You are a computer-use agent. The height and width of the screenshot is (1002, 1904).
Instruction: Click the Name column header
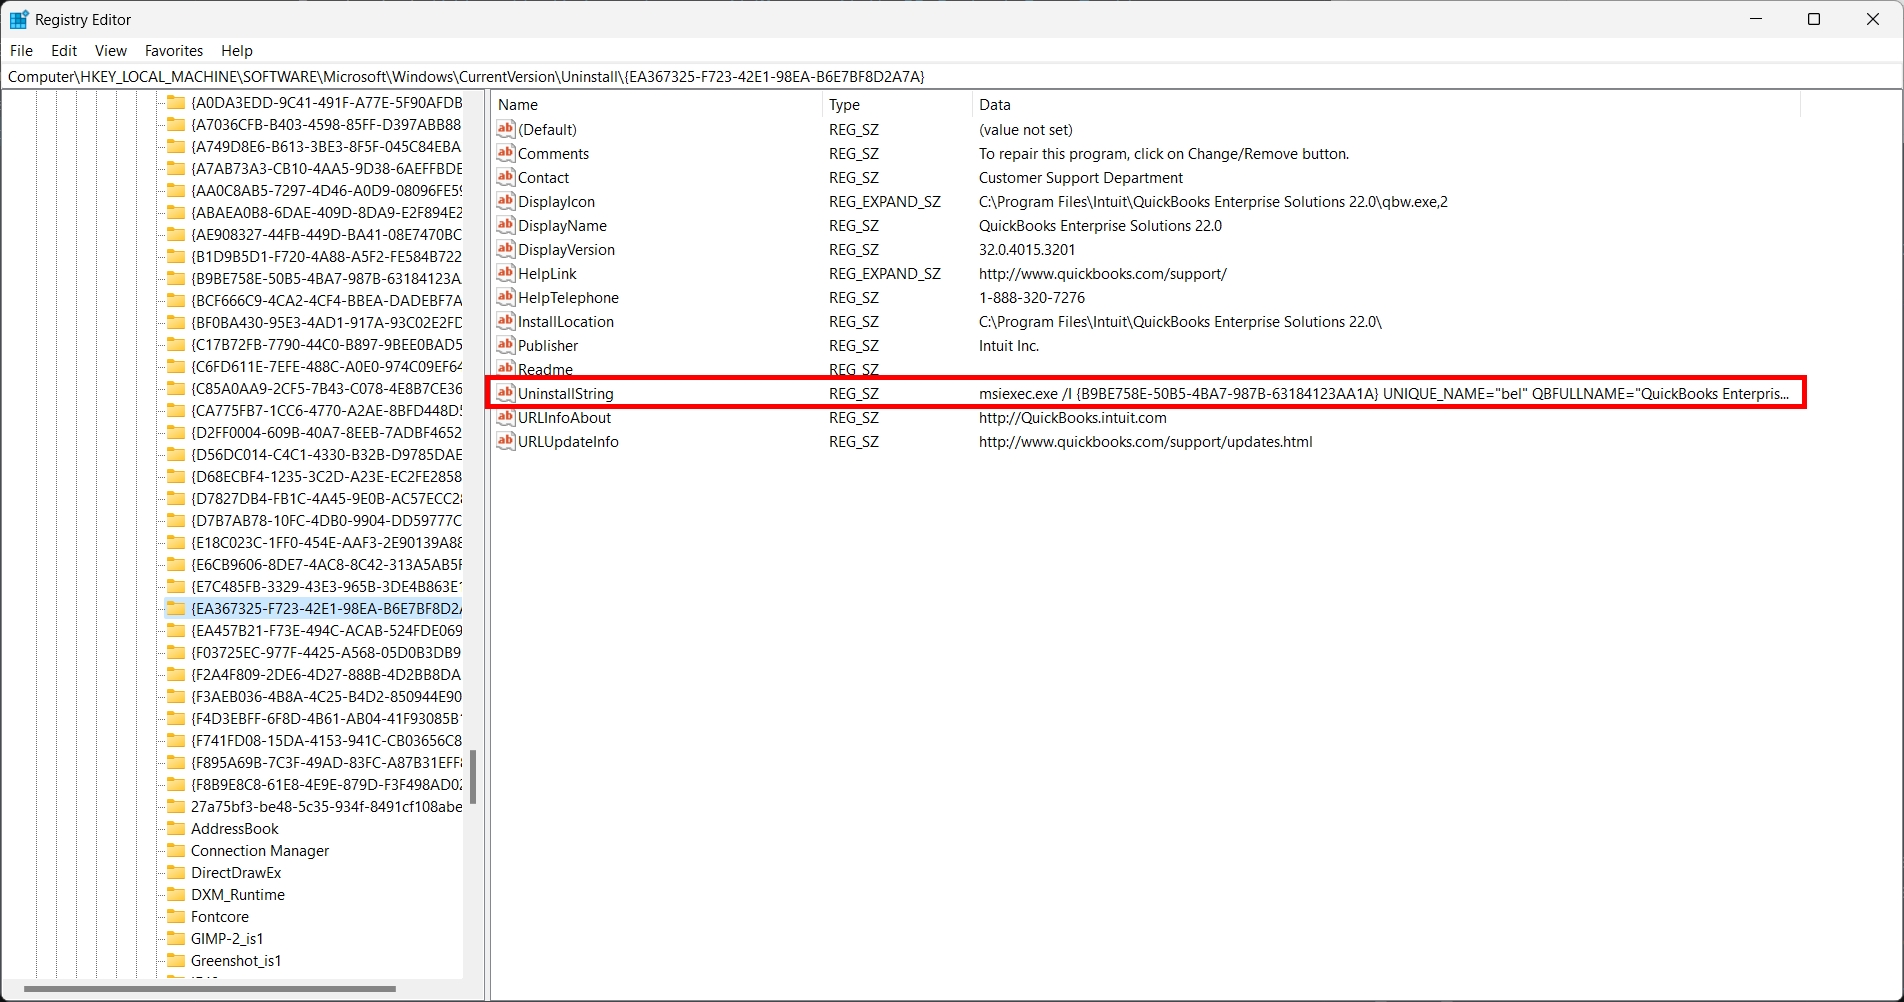[x=518, y=104]
